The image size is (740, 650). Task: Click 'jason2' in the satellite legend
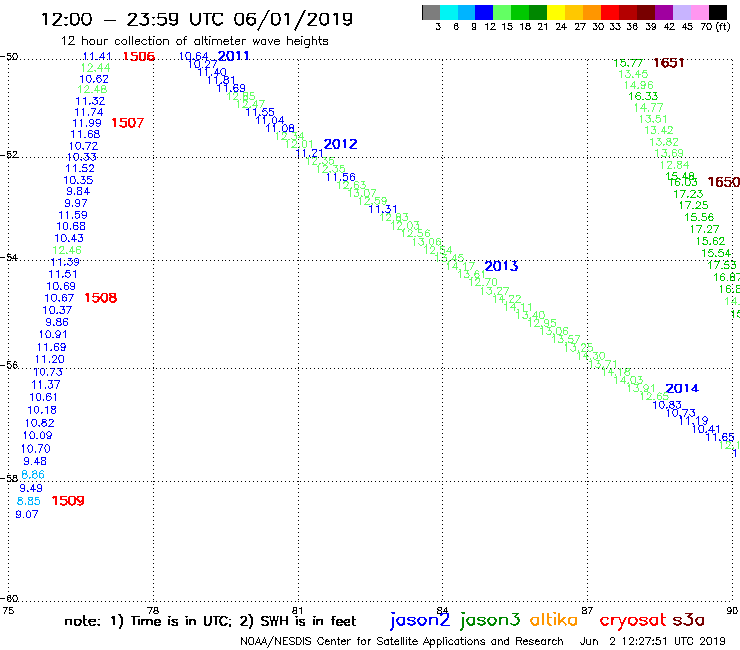(x=420, y=620)
